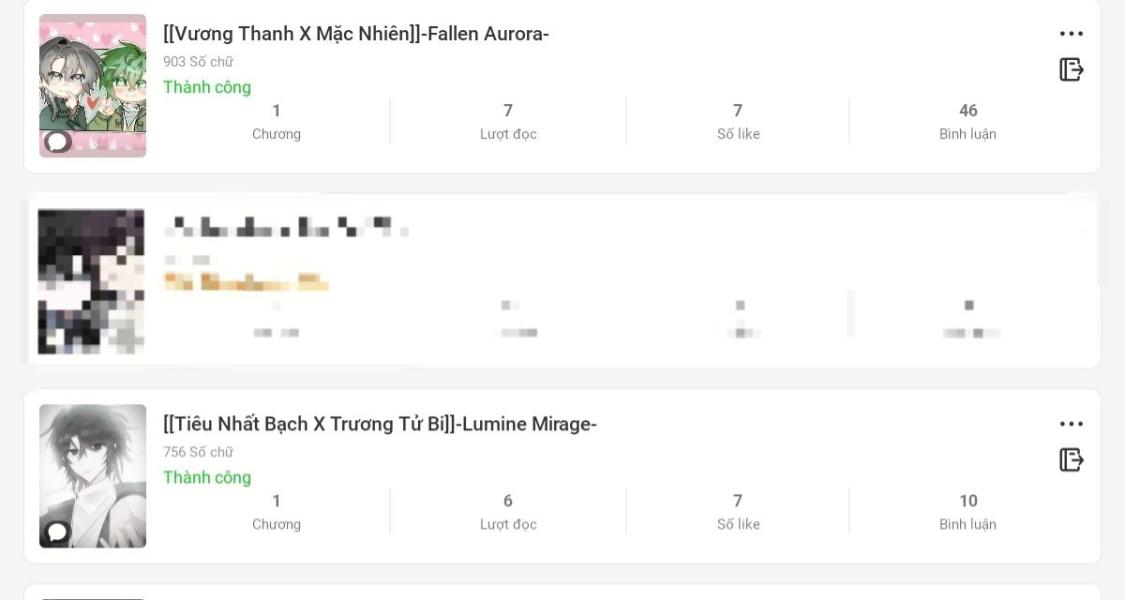Open the pixelated middle story cover

tap(91, 281)
